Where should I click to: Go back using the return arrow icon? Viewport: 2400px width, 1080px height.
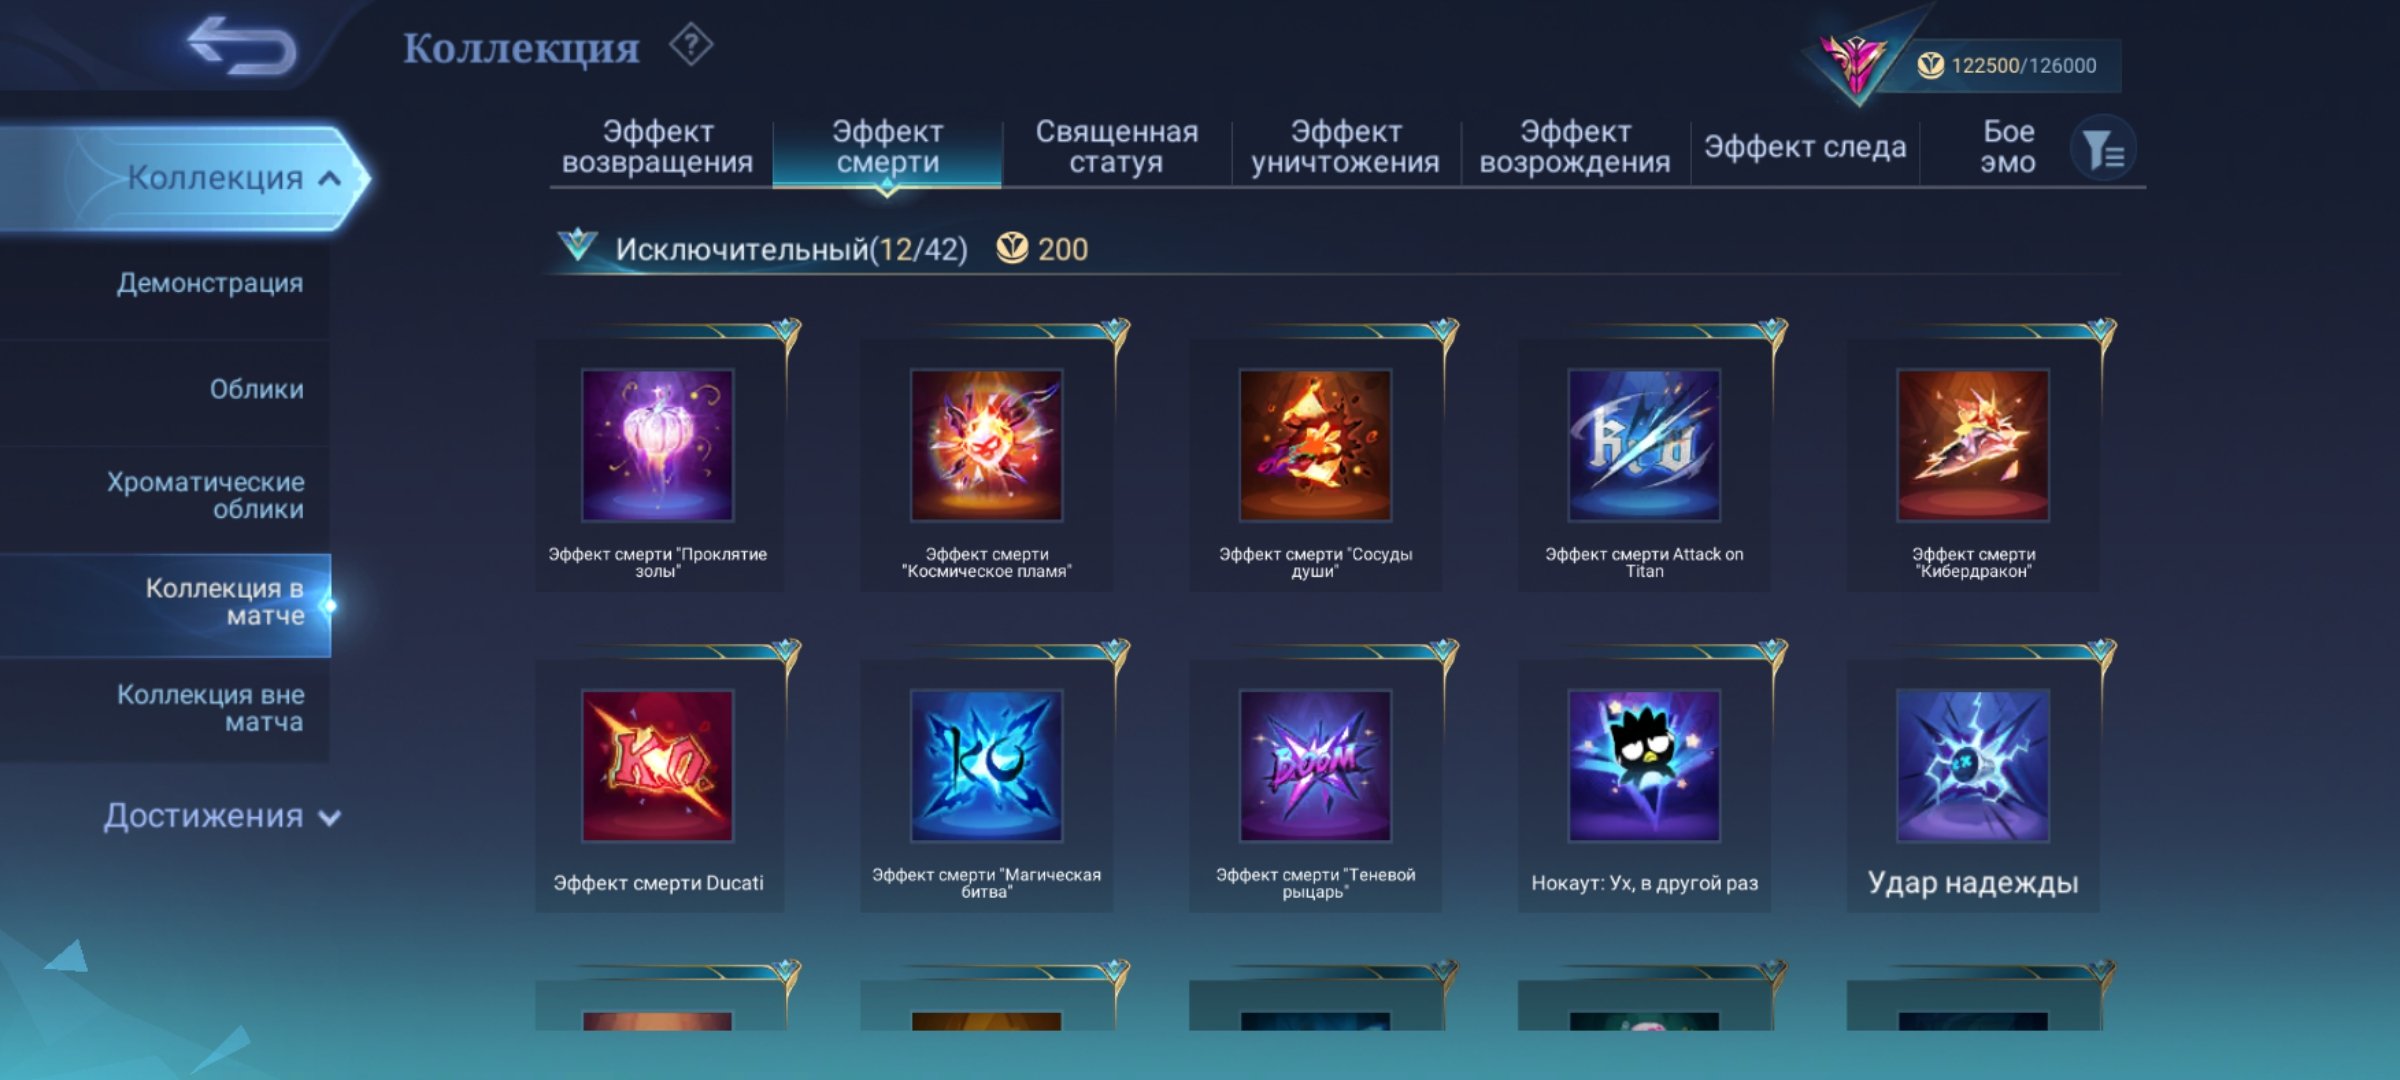coord(243,46)
